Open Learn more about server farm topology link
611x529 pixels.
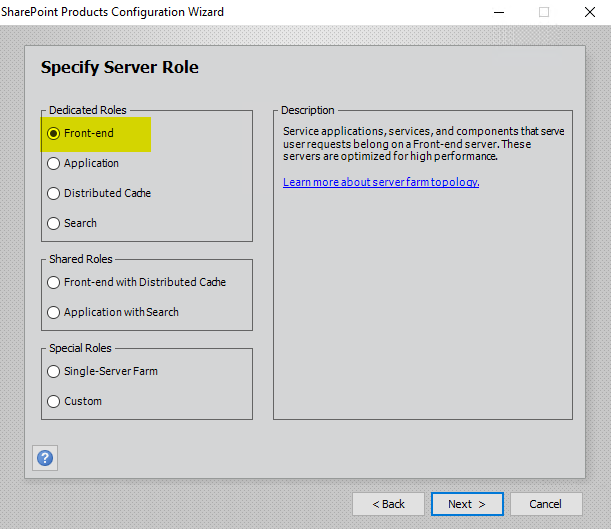(x=381, y=182)
